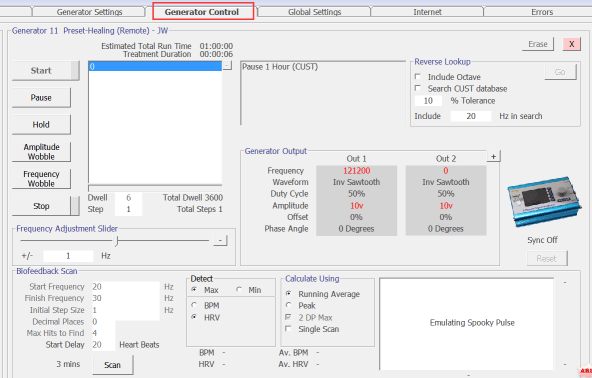Screen dimensions: 592x378
Task: Click the Step value field
Action: click(x=128, y=210)
